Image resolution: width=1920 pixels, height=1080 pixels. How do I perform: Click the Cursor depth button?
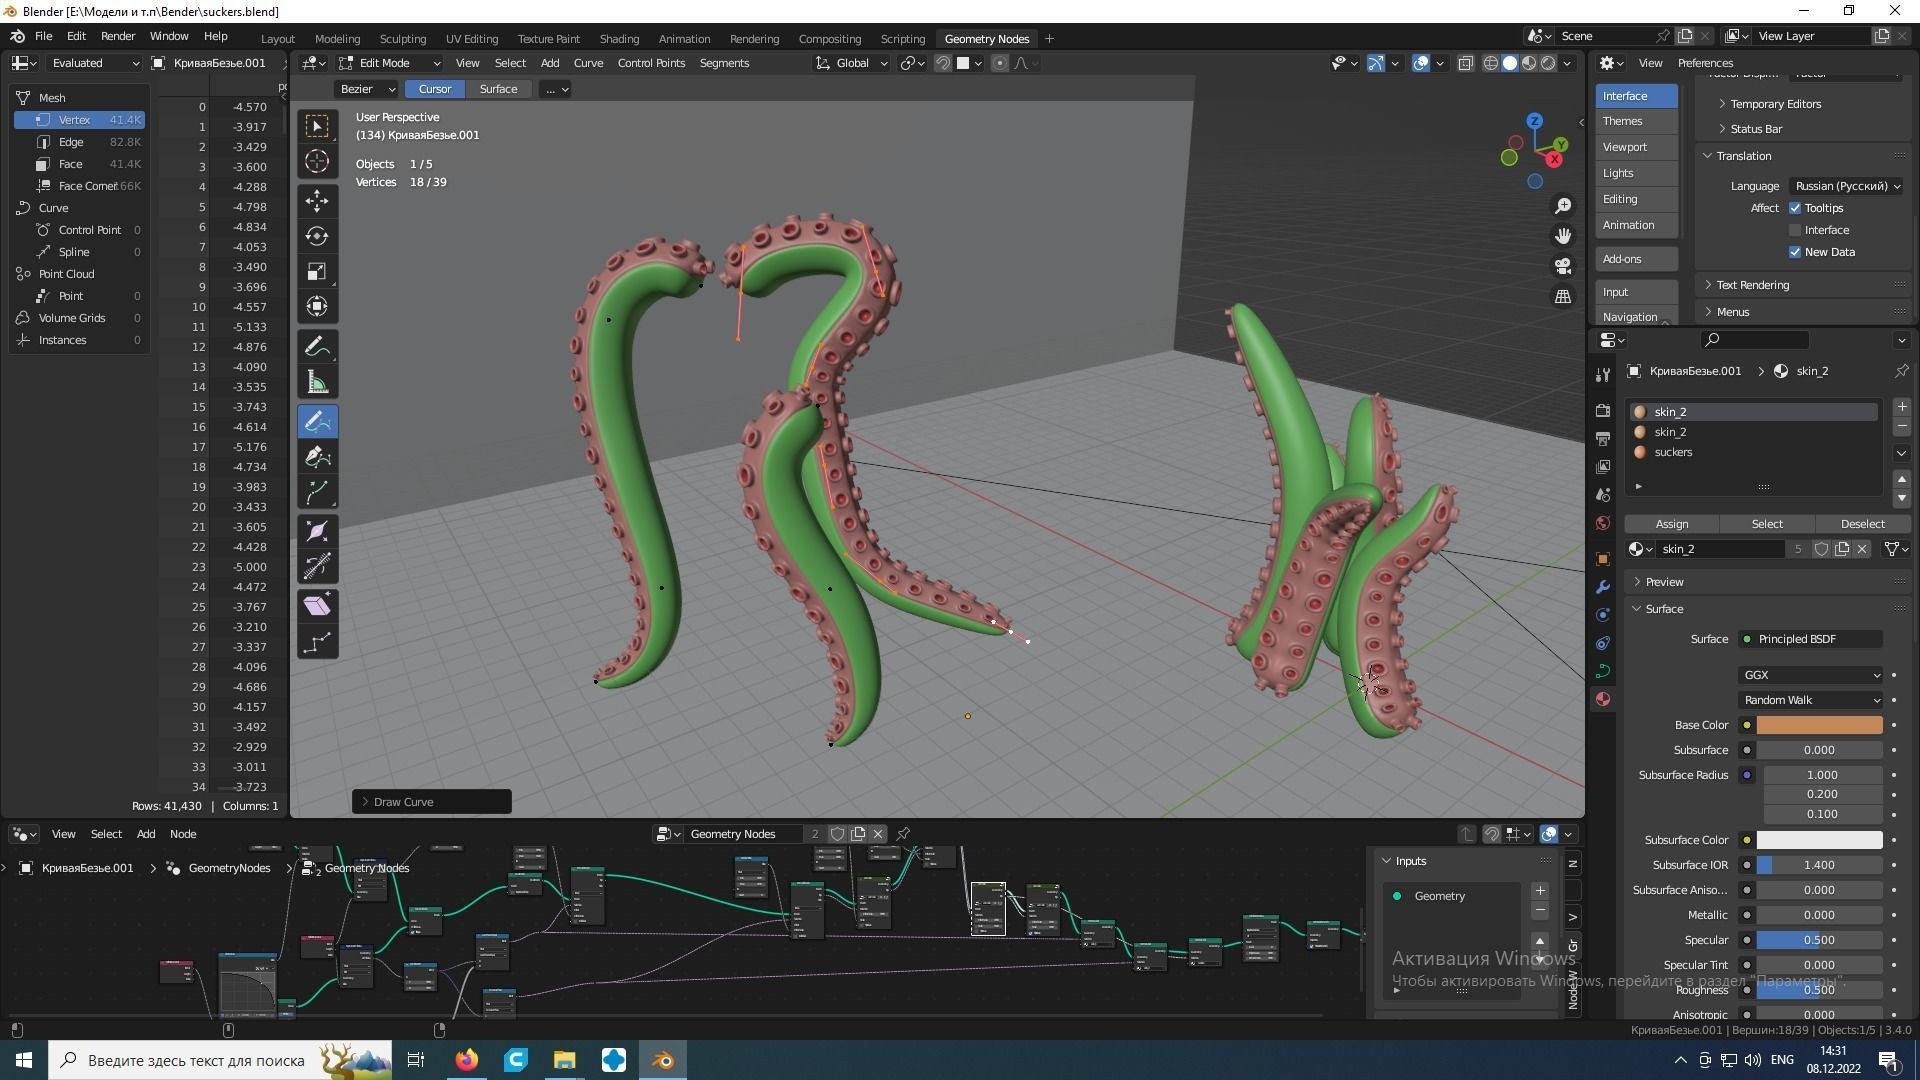[x=434, y=89]
